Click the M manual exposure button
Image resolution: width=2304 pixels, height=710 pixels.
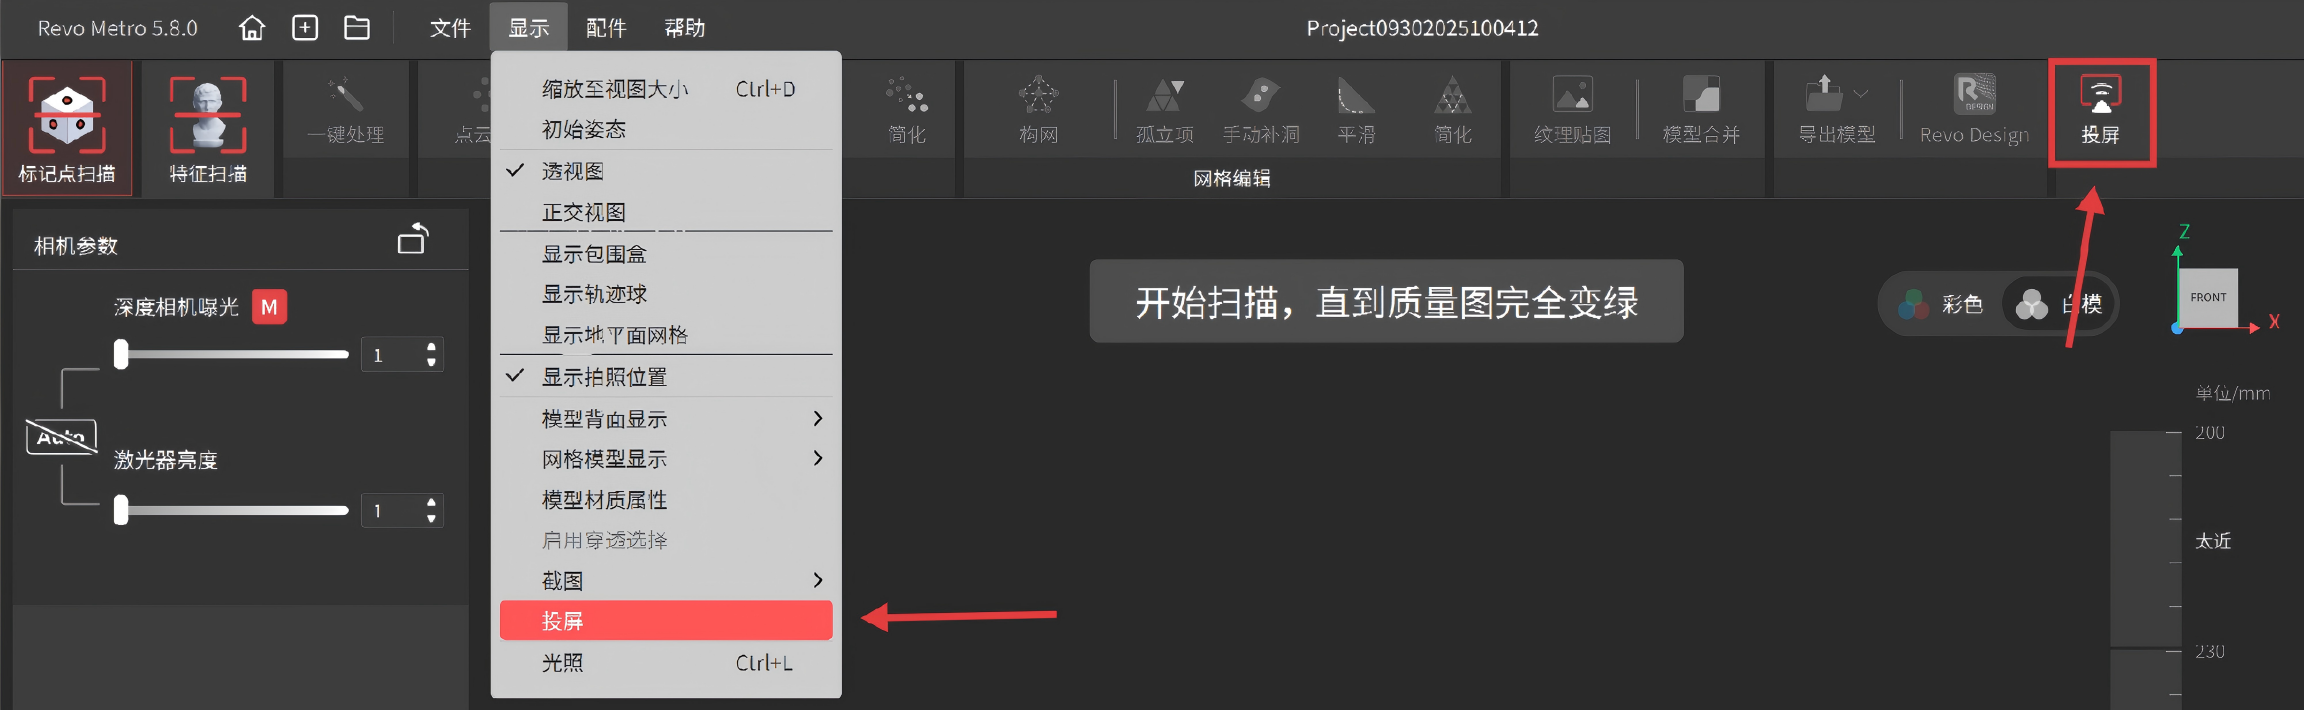269,307
